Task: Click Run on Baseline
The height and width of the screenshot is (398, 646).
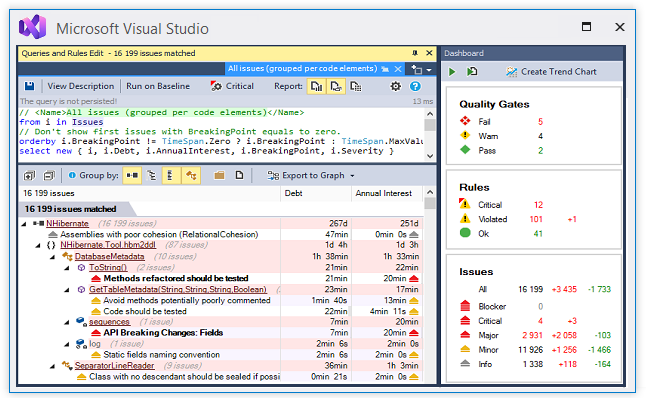Action: (158, 86)
